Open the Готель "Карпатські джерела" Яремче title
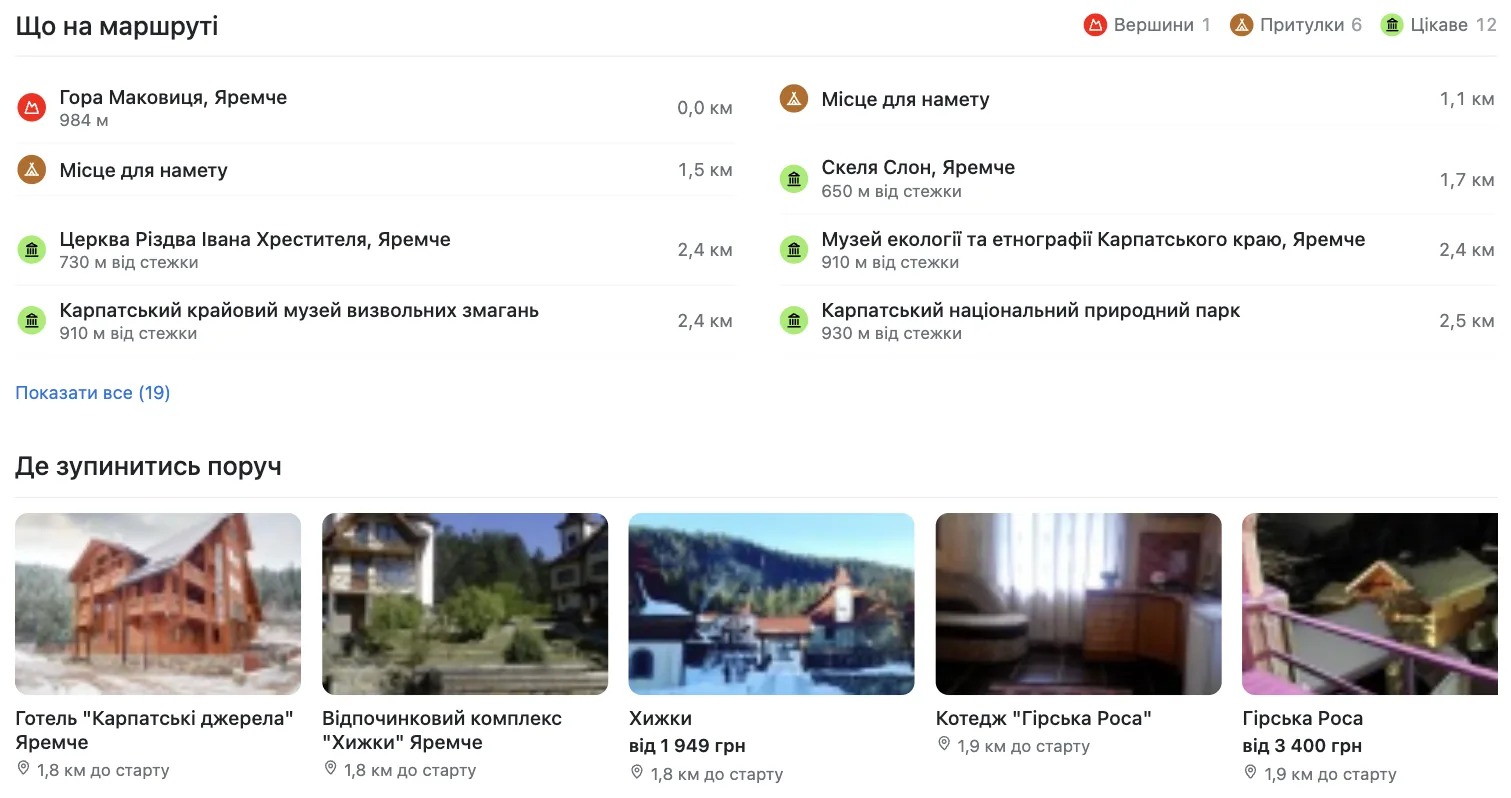The width and height of the screenshot is (1511, 798). (155, 731)
